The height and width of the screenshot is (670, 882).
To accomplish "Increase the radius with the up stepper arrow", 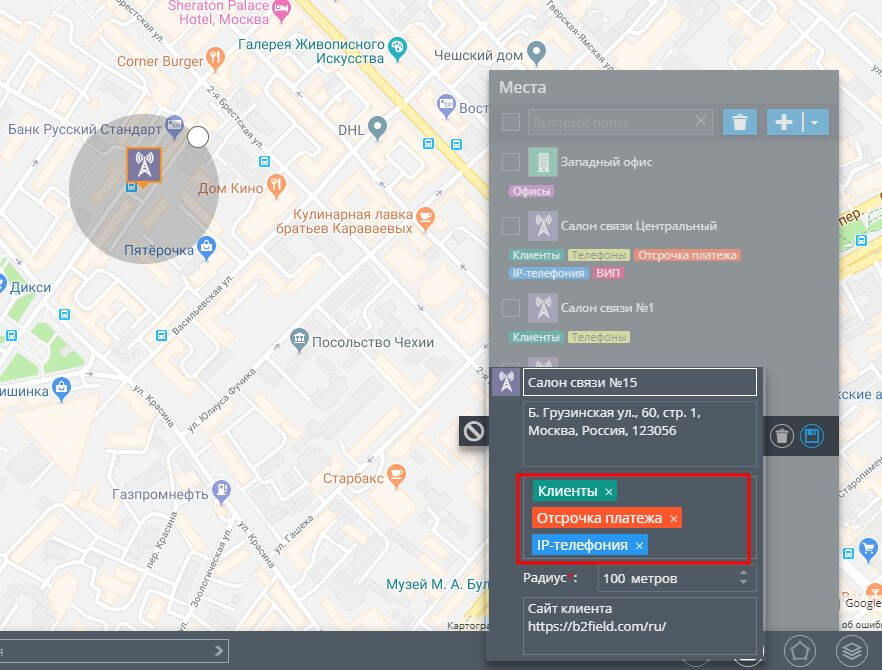I will [743, 573].
